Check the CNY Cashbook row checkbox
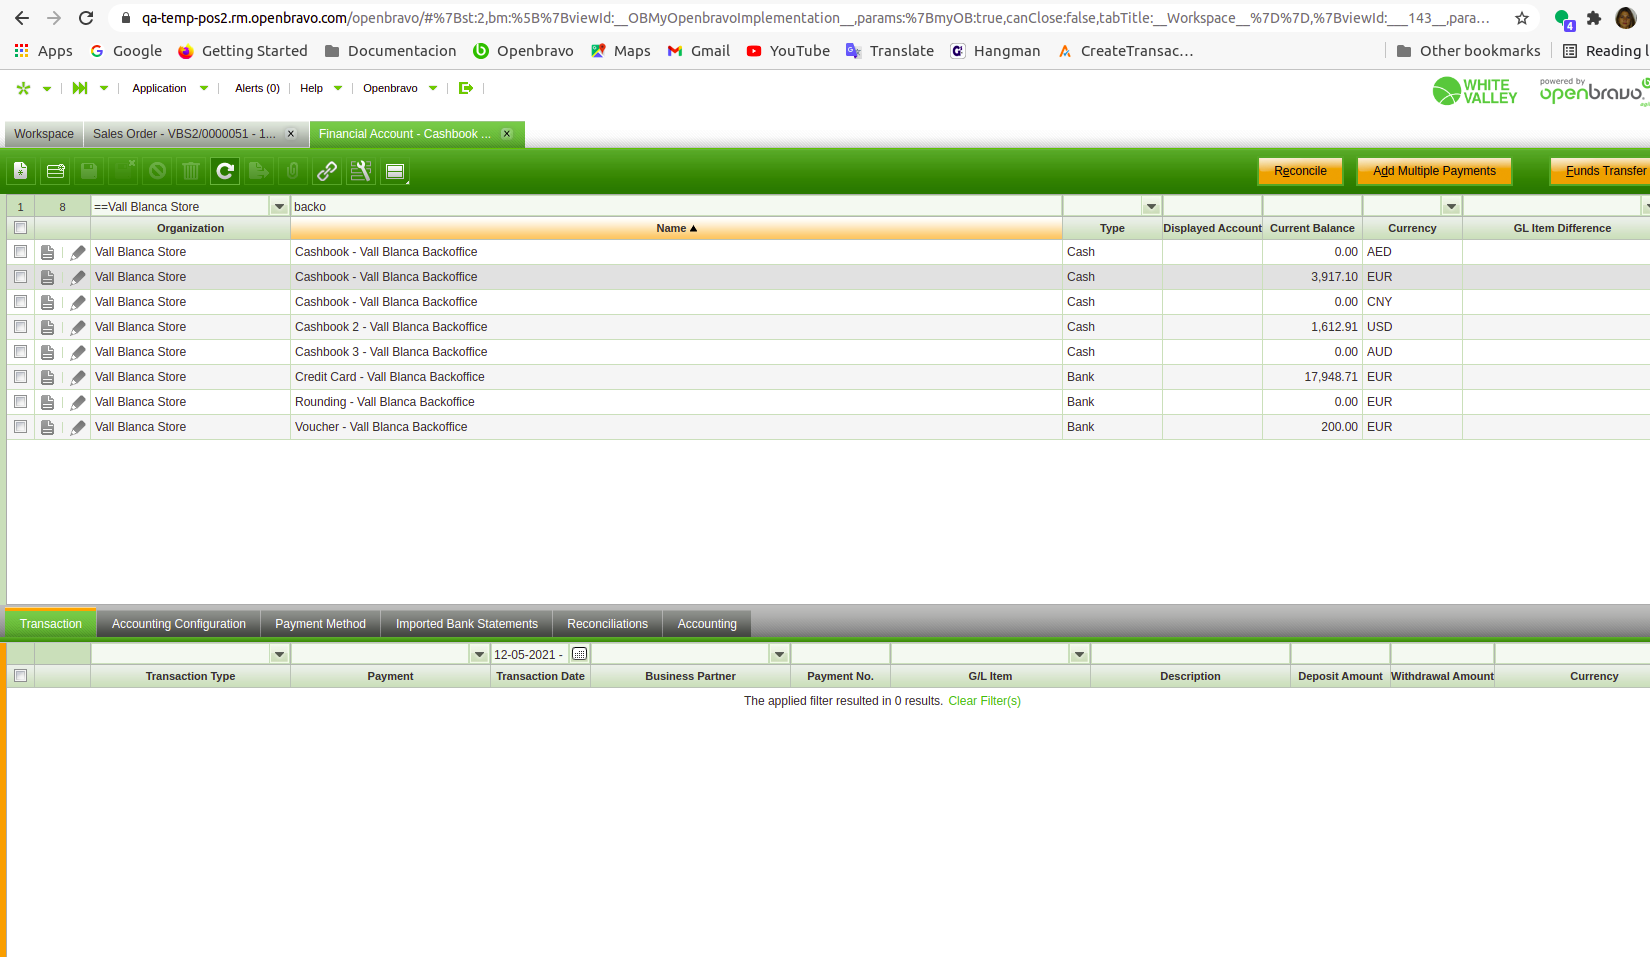The image size is (1650, 957). pyautogui.click(x=20, y=302)
